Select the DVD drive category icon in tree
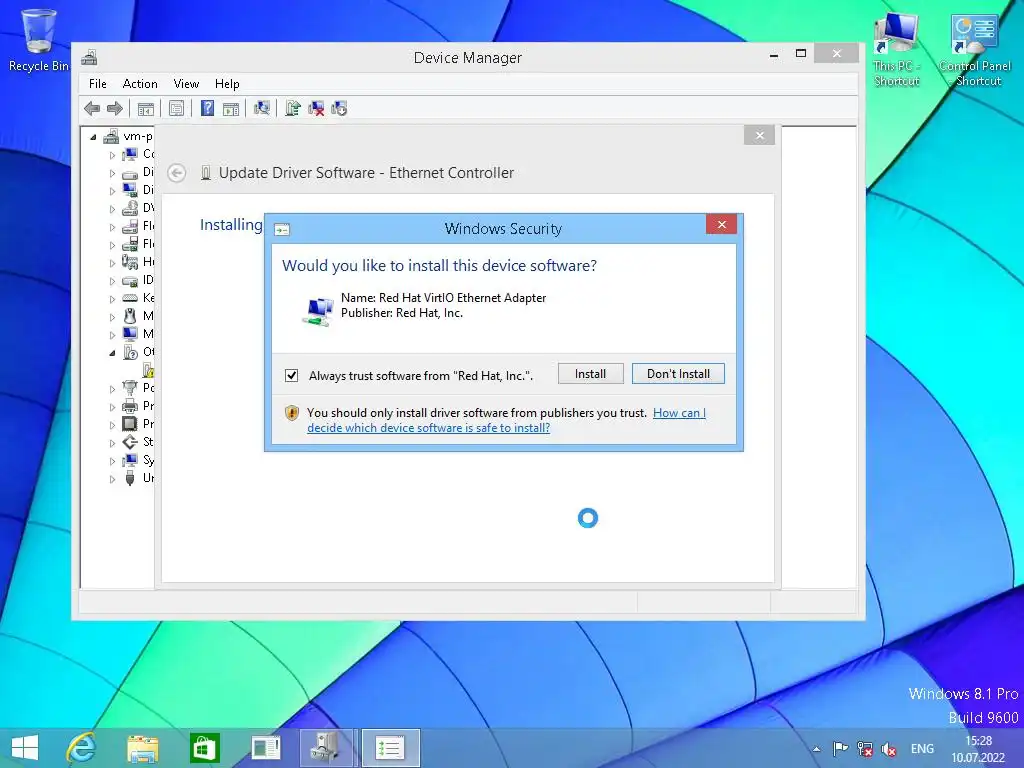Viewport: 1024px width, 768px height. (x=130, y=208)
